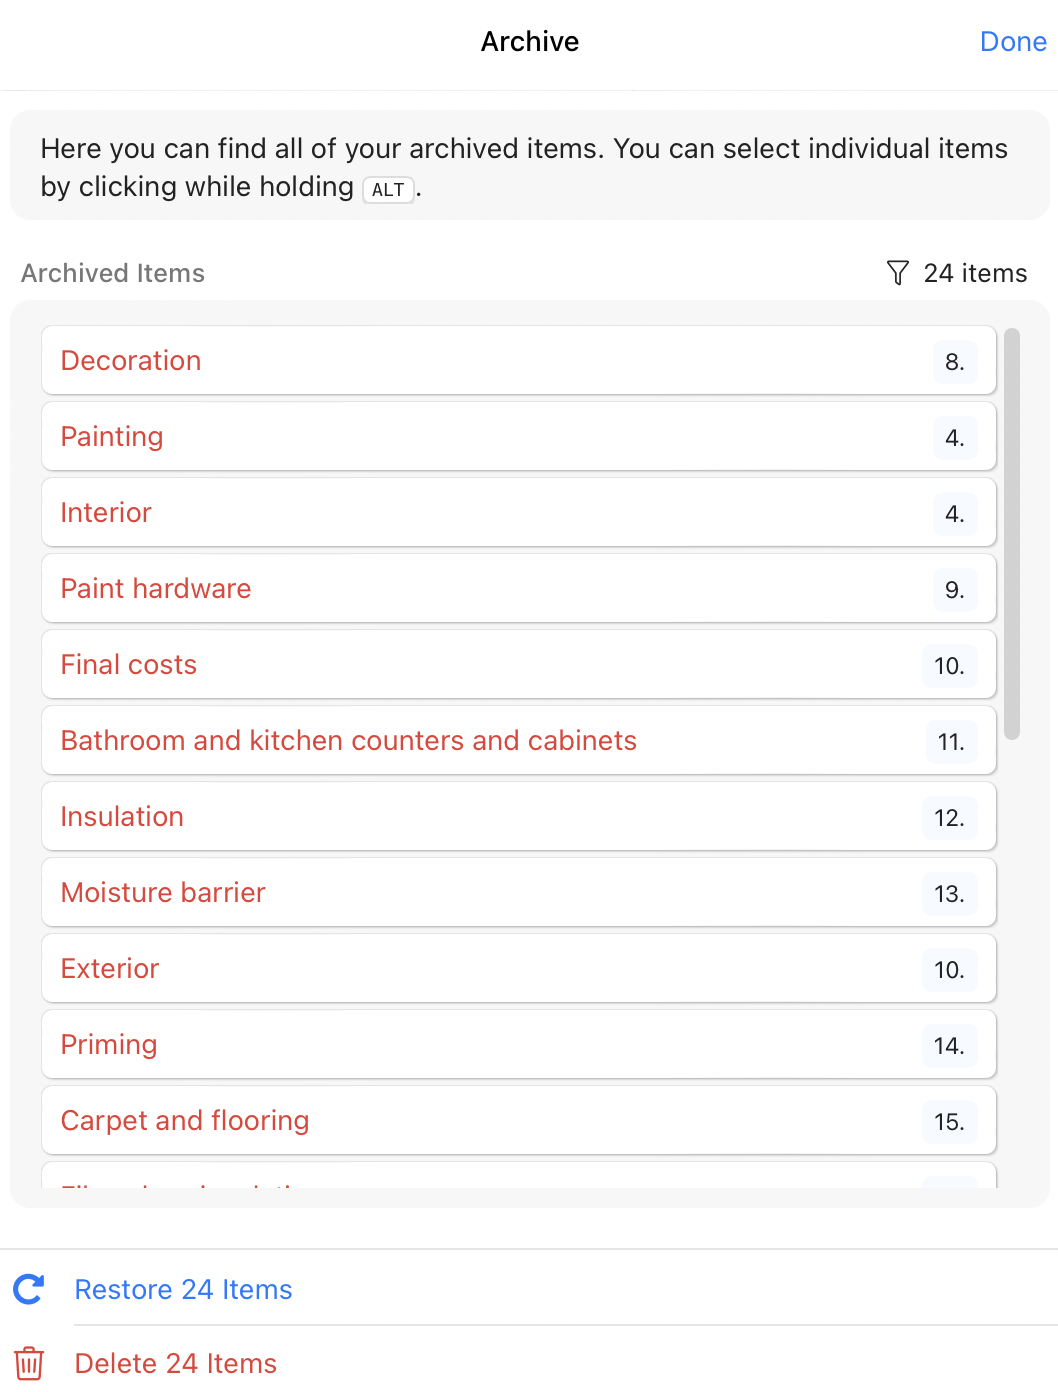Click Done to close the Archive view

click(x=1013, y=42)
